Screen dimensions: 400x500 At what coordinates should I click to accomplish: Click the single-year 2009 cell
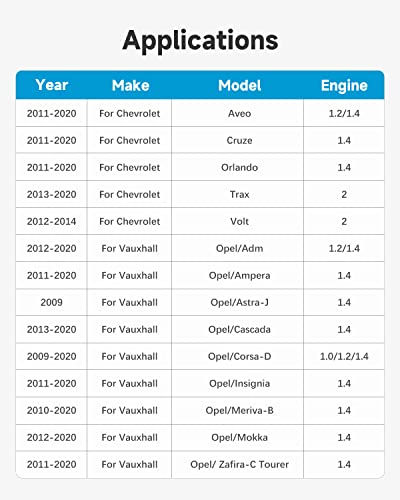tap(51, 302)
